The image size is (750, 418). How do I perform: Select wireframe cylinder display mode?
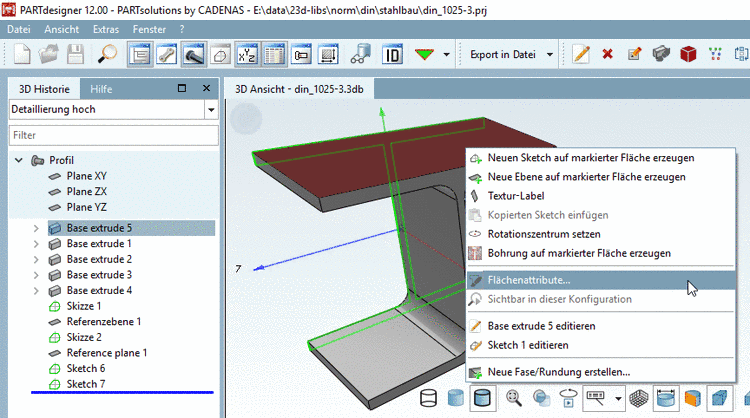[428, 399]
